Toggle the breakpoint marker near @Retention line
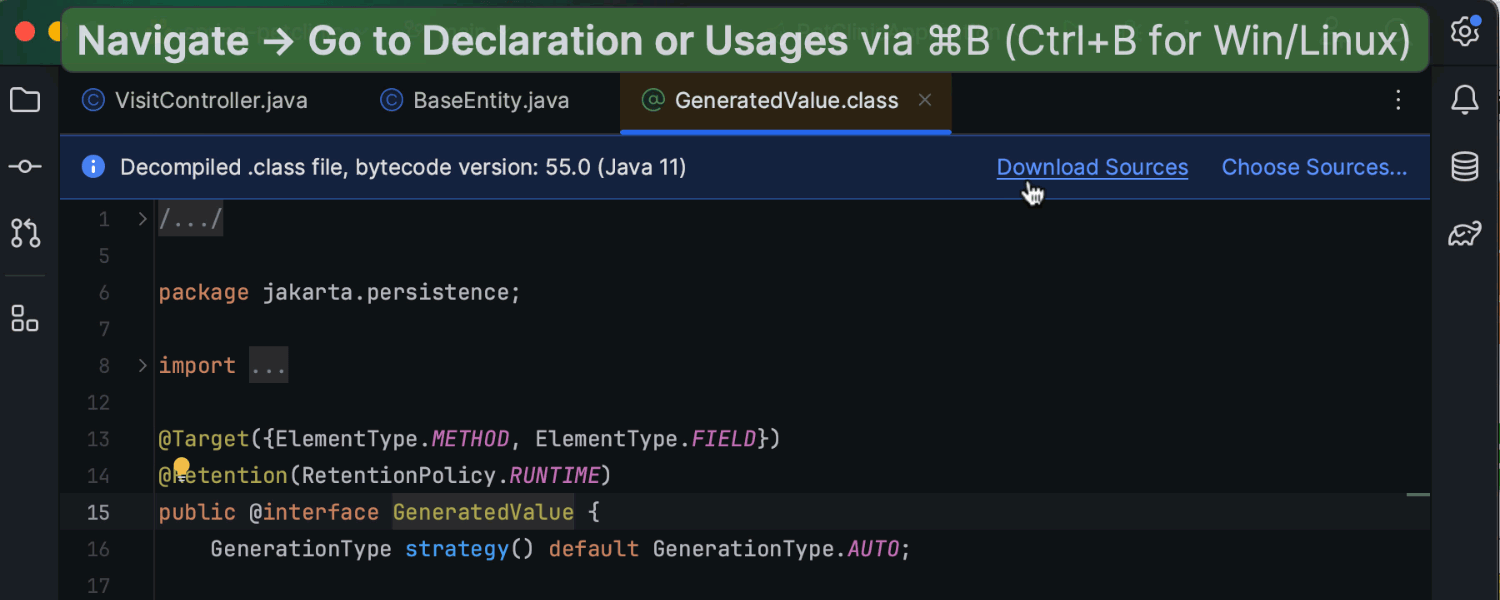 point(181,464)
